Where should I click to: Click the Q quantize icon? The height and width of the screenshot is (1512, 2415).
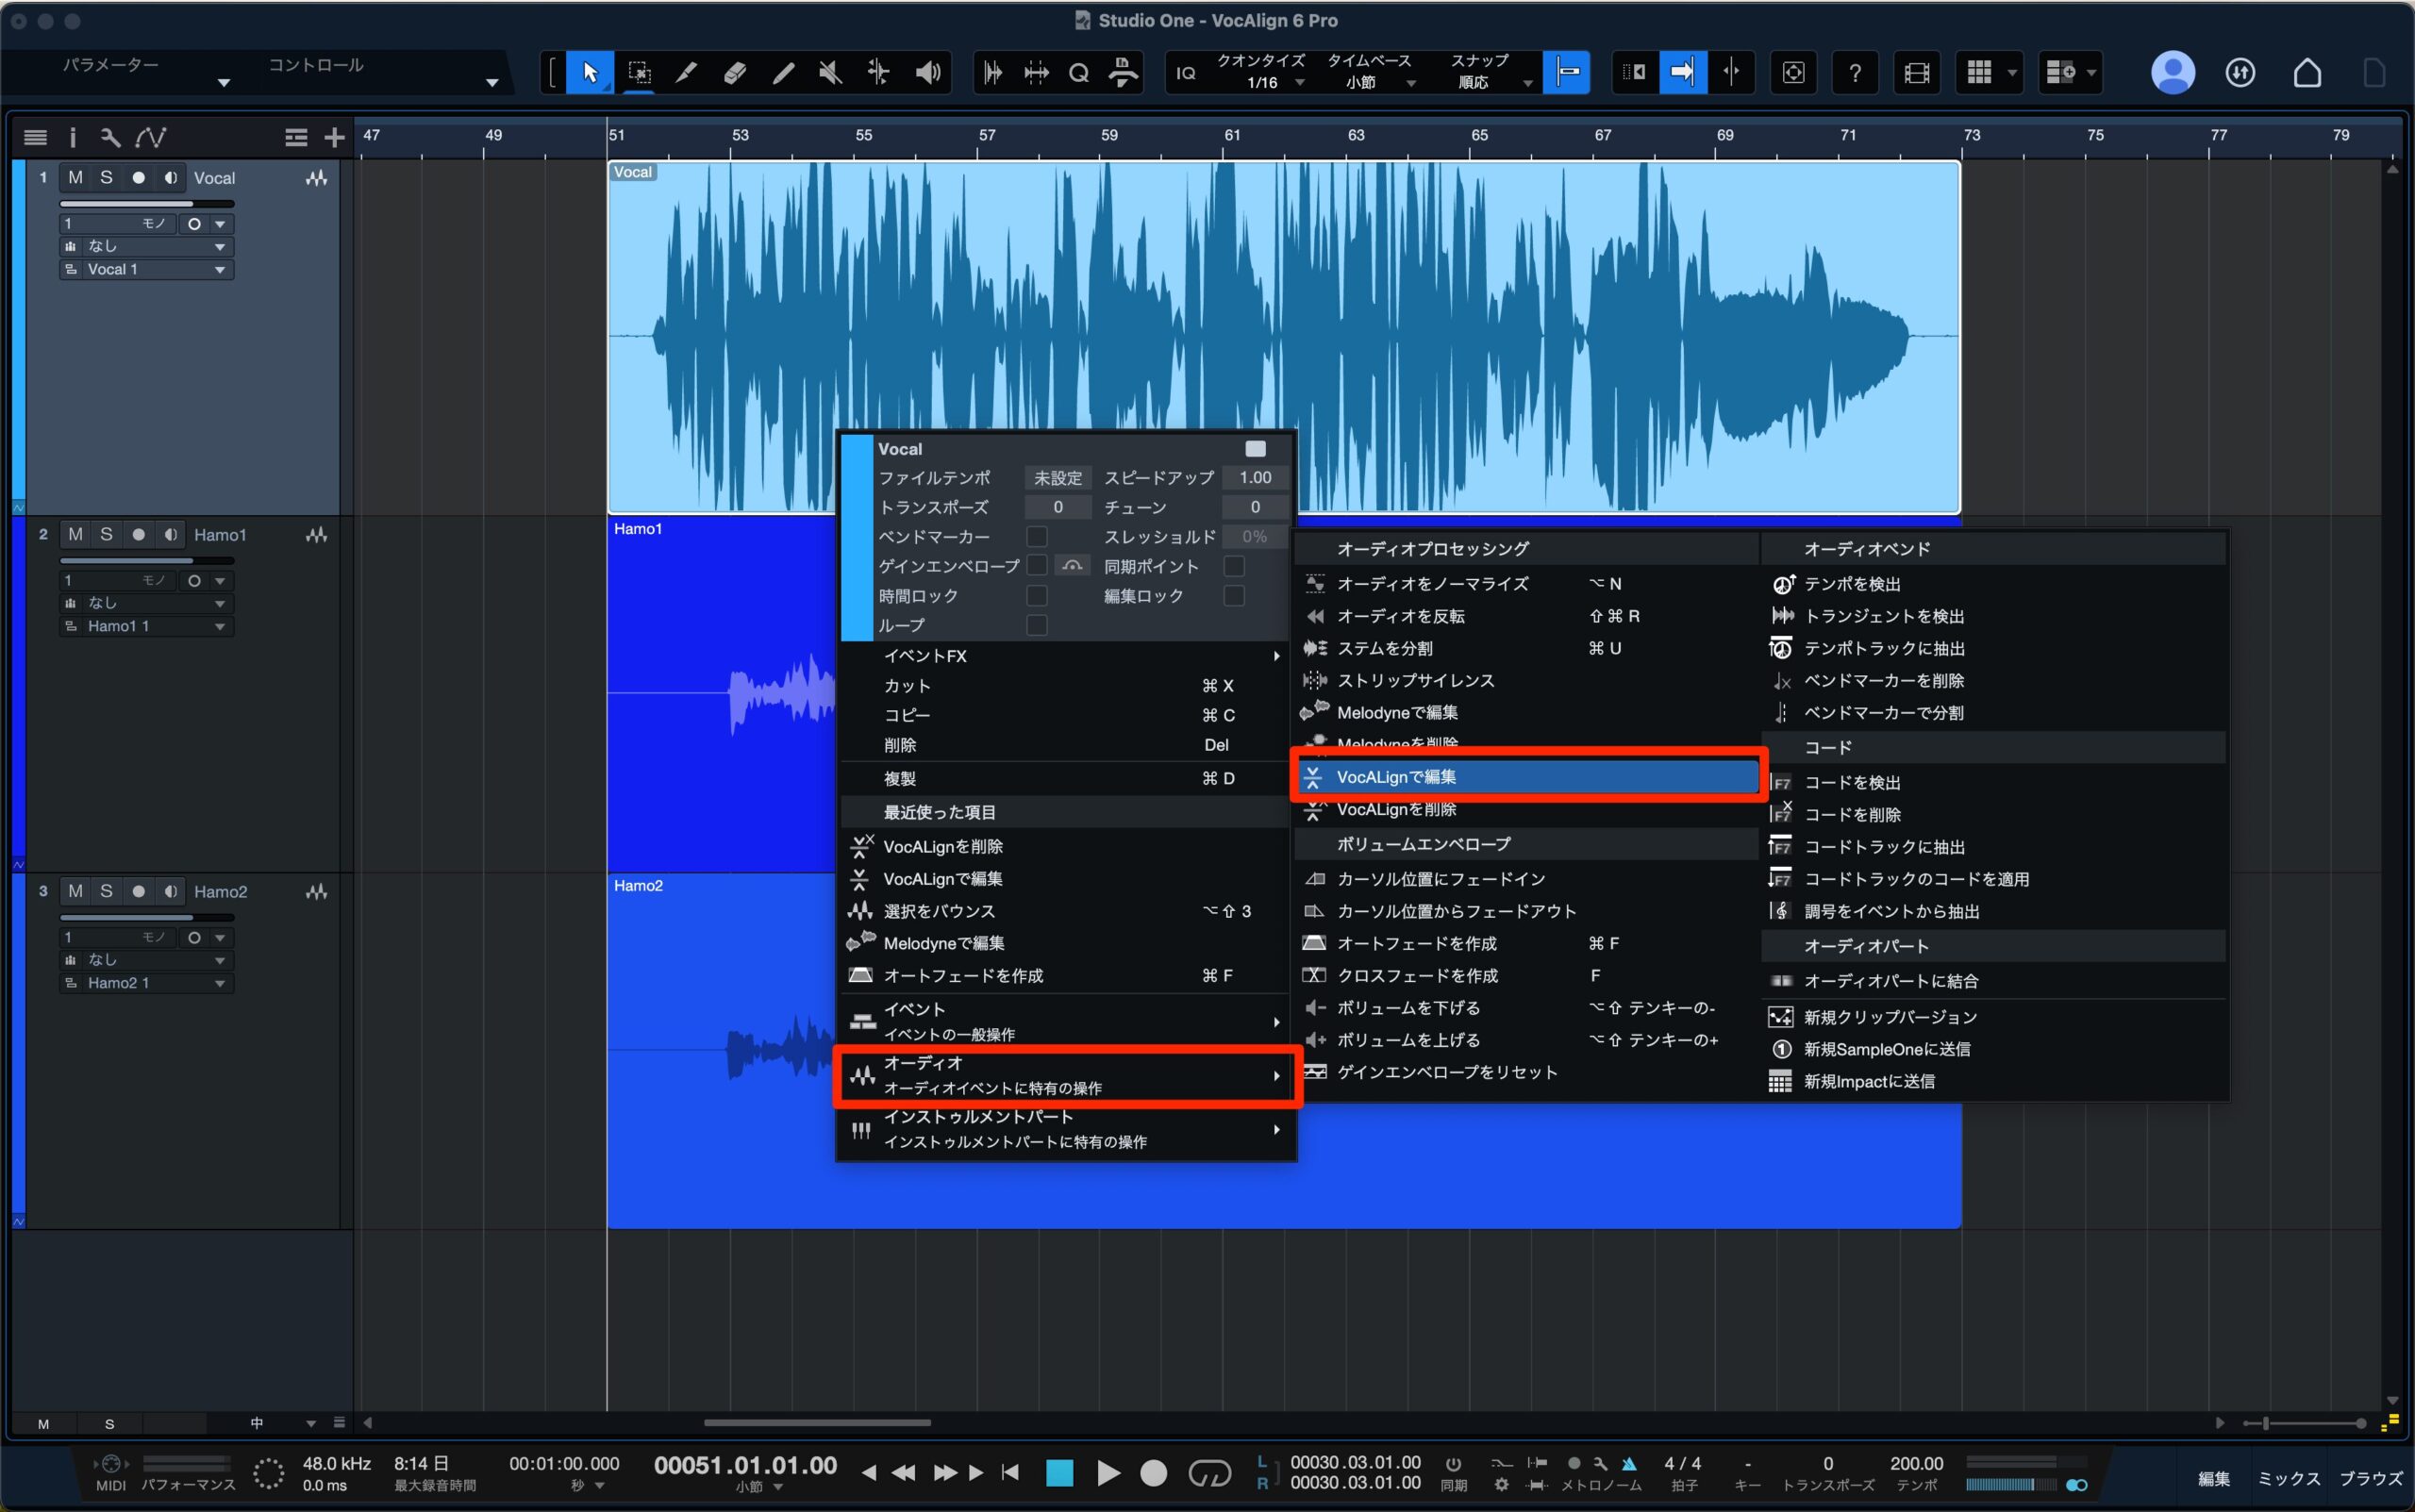point(1078,73)
